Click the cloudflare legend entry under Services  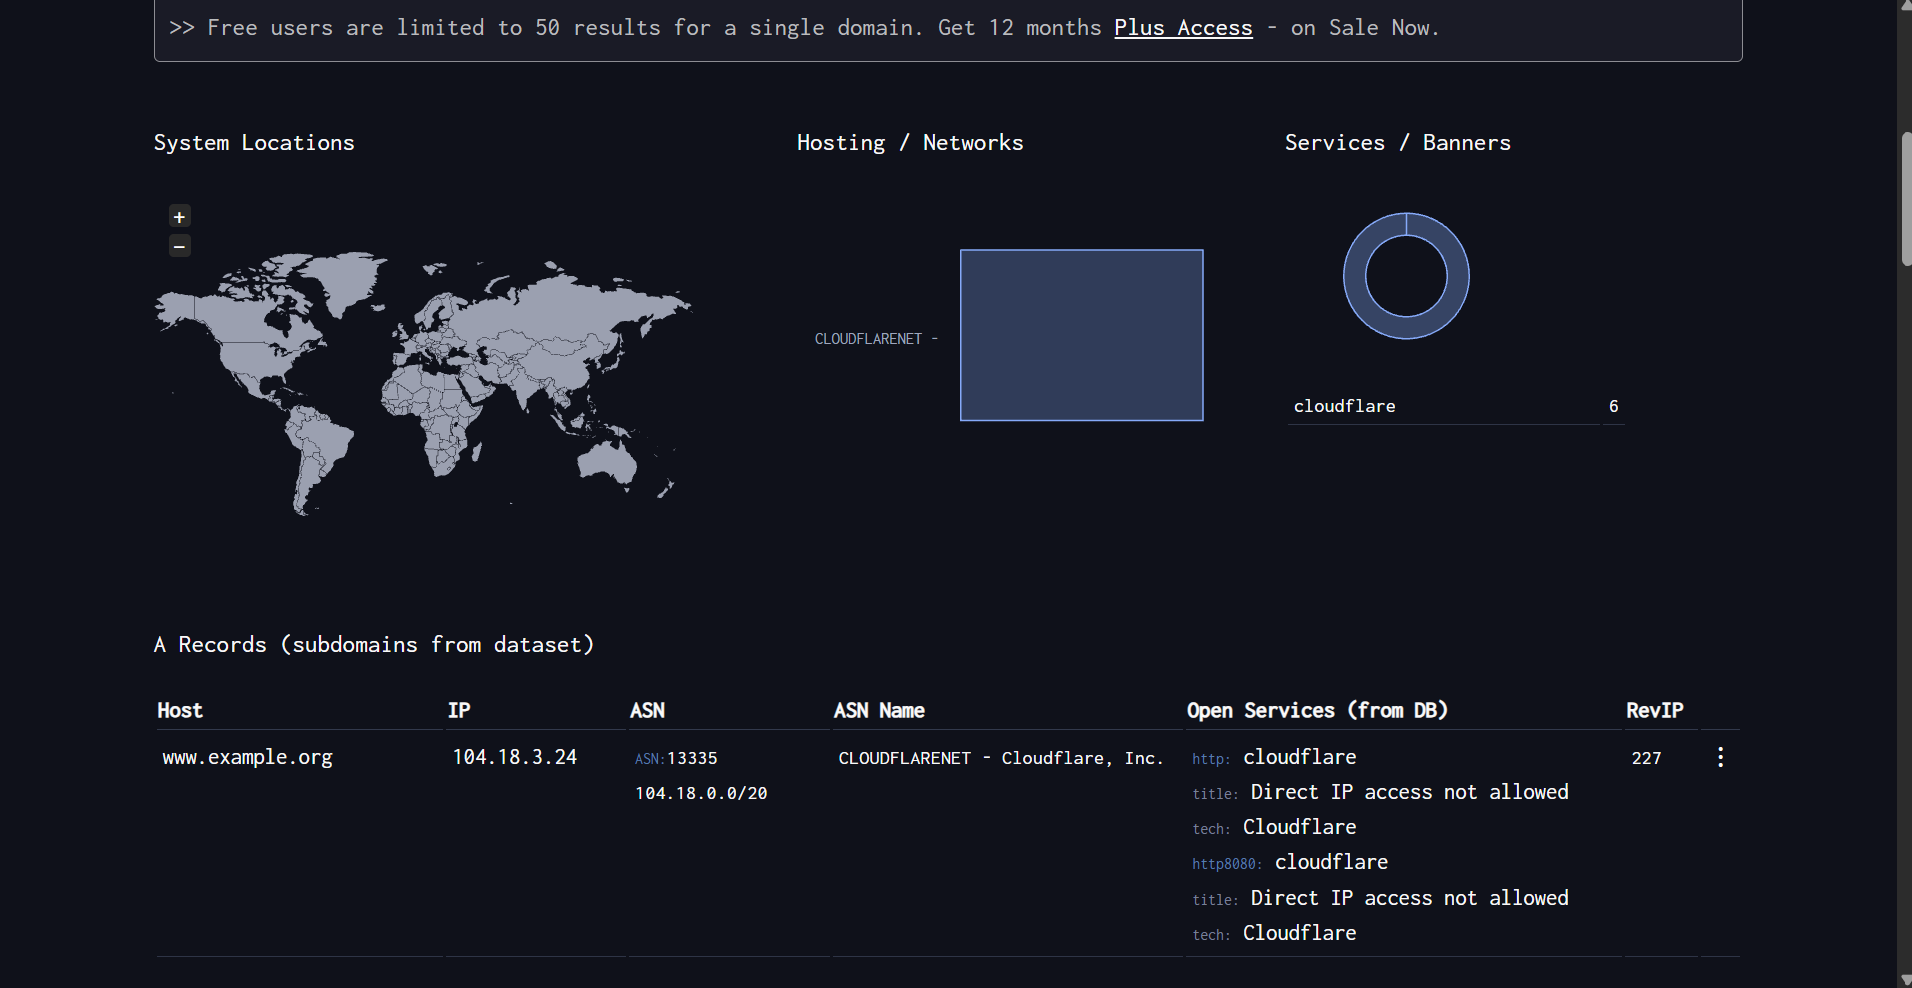(x=1344, y=407)
